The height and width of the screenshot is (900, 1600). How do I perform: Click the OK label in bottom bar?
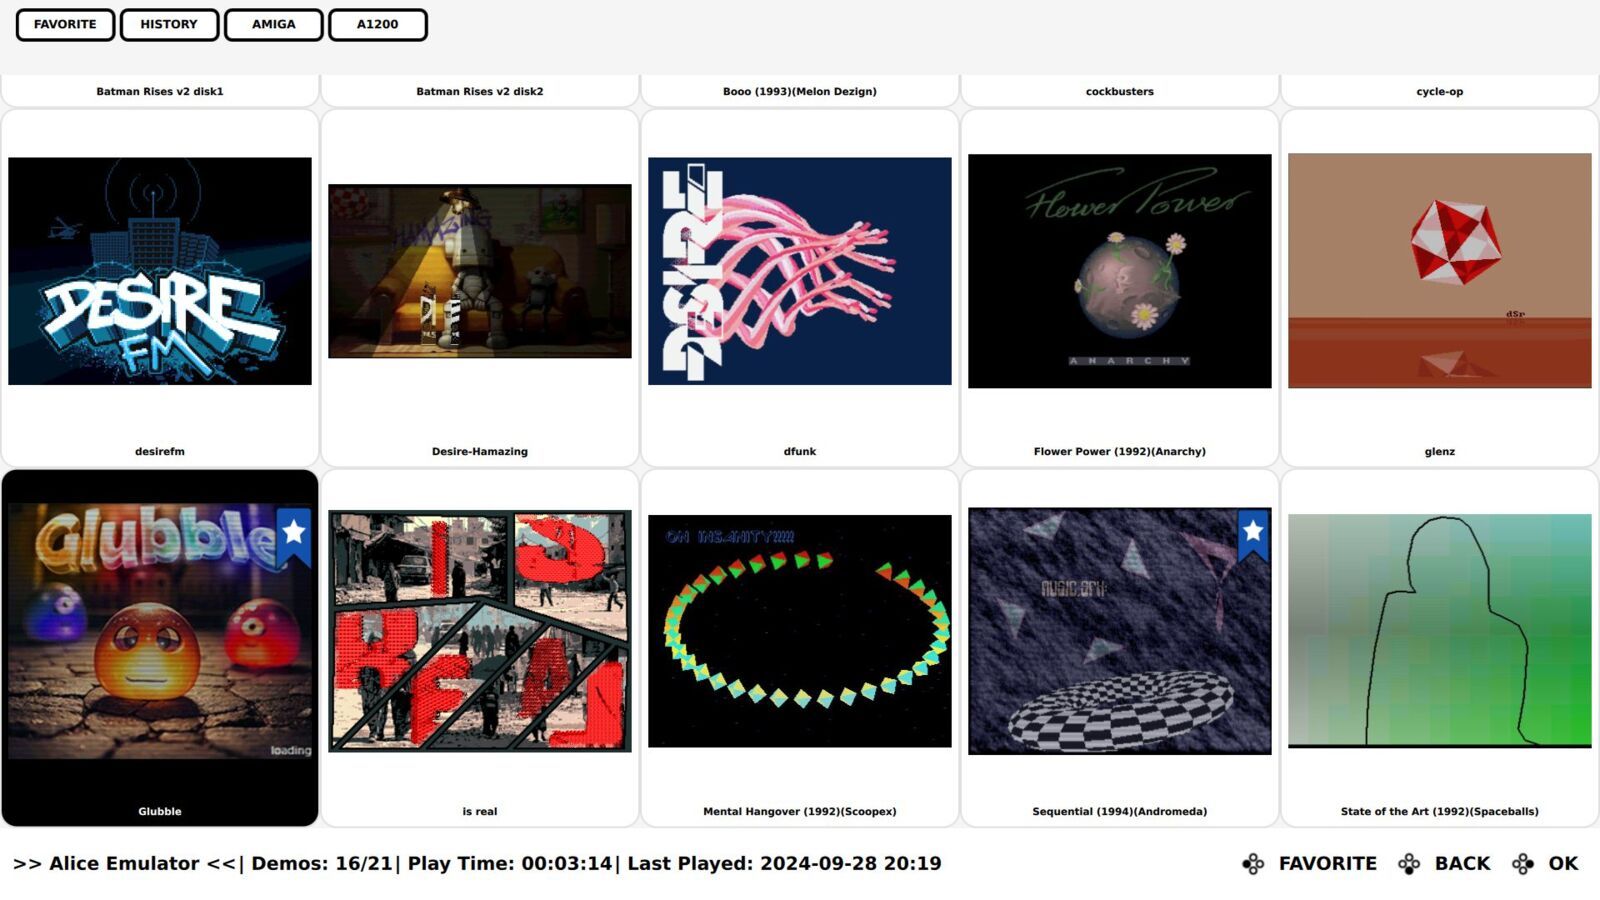coord(1564,864)
